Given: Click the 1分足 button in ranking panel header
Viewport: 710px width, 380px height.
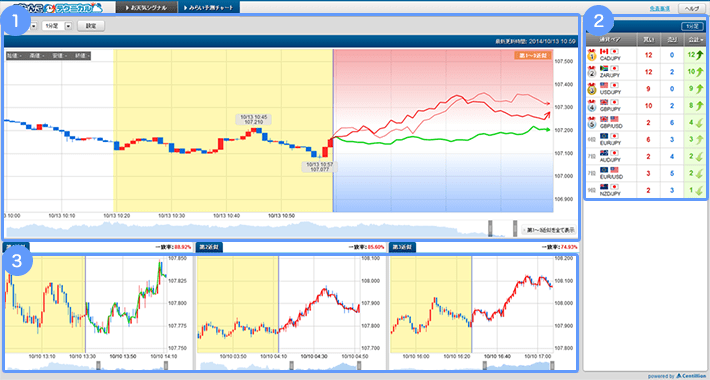Looking at the screenshot, I should coord(692,26).
